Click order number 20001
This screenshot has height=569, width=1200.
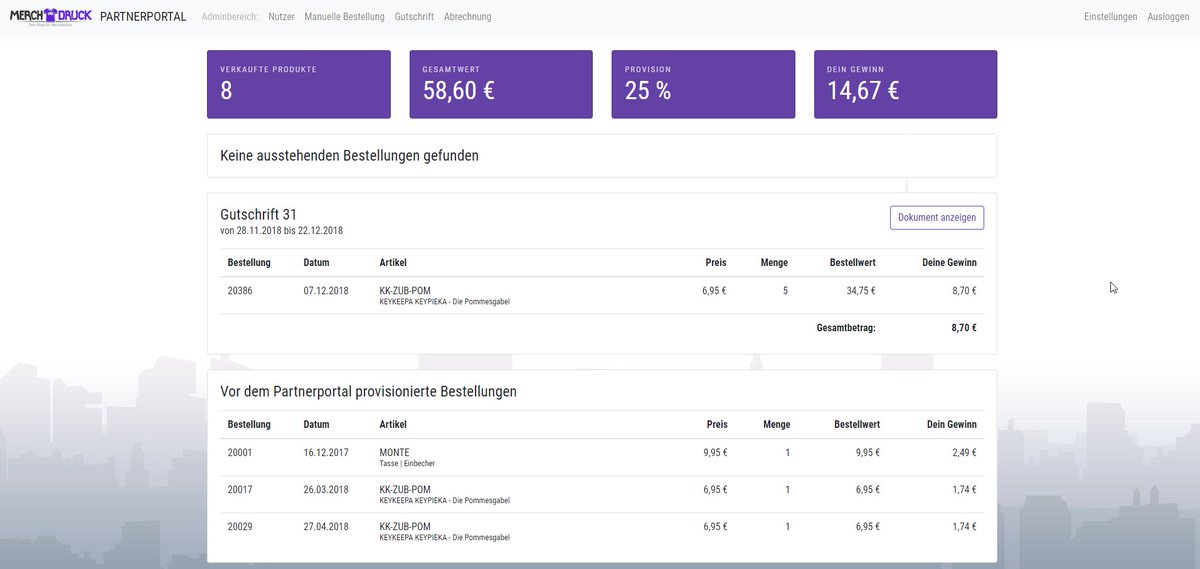click(x=240, y=453)
